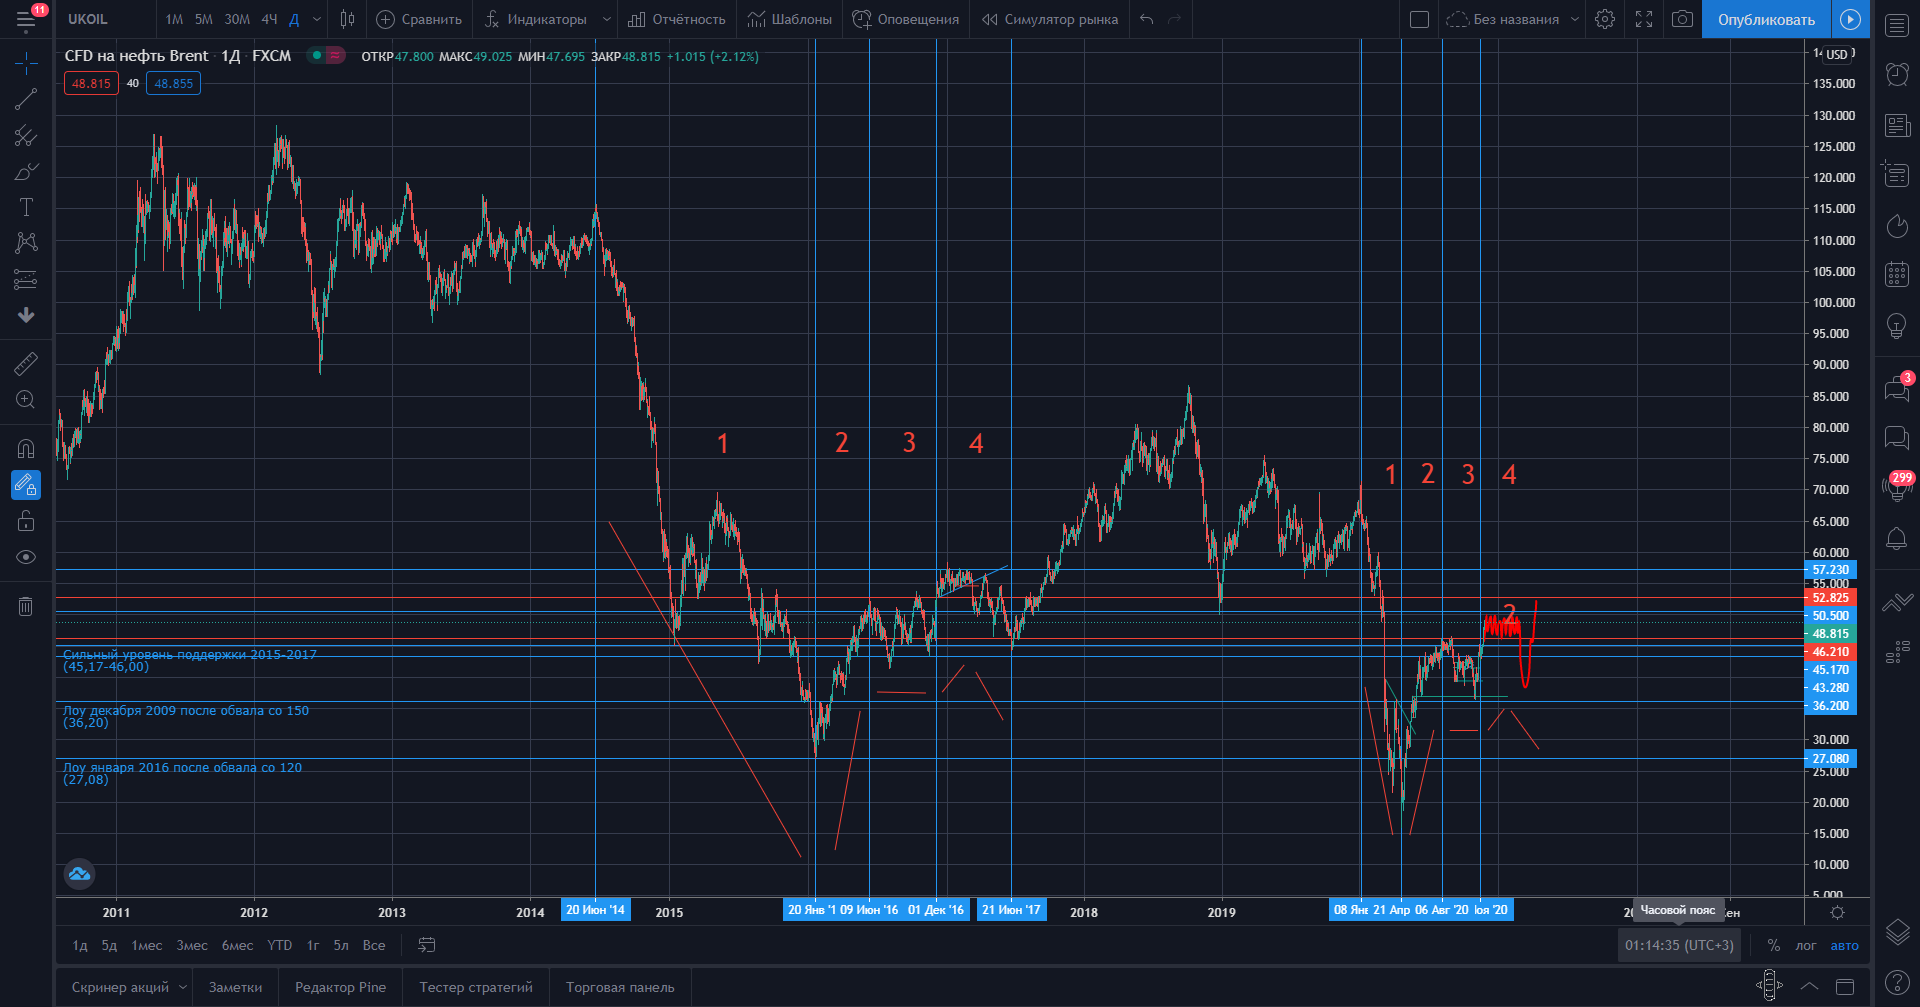Click the Опубликовать button
Image resolution: width=1920 pixels, height=1007 pixels.
(x=1766, y=19)
